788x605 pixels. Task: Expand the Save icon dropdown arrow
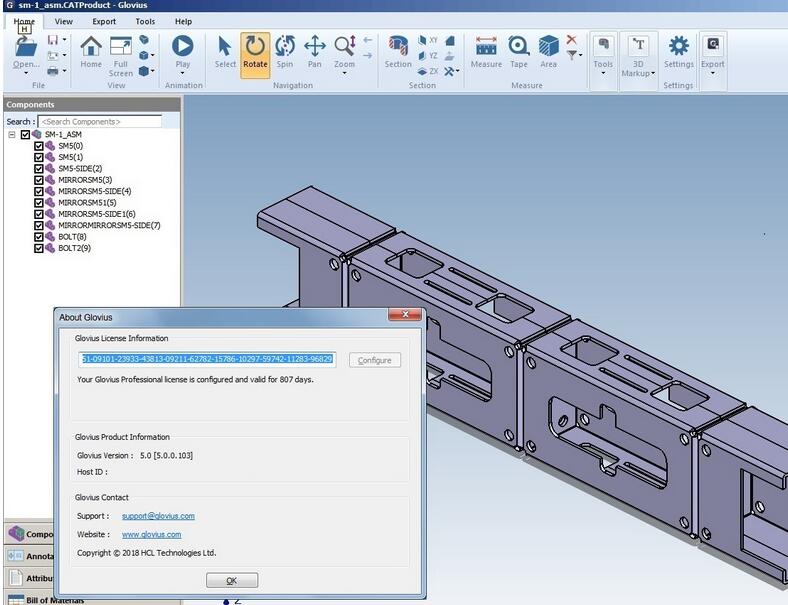click(x=64, y=40)
